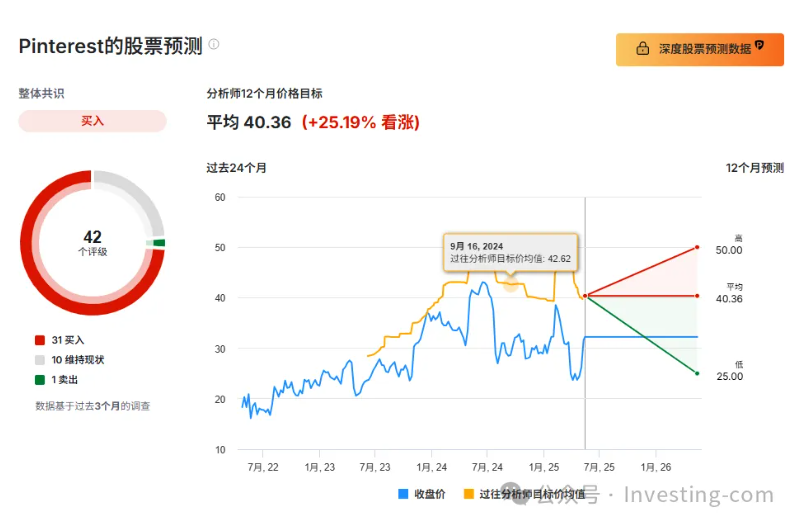This screenshot has height=519, width=789.
Task: Click the green sell segment of donut
Action: click(x=159, y=243)
